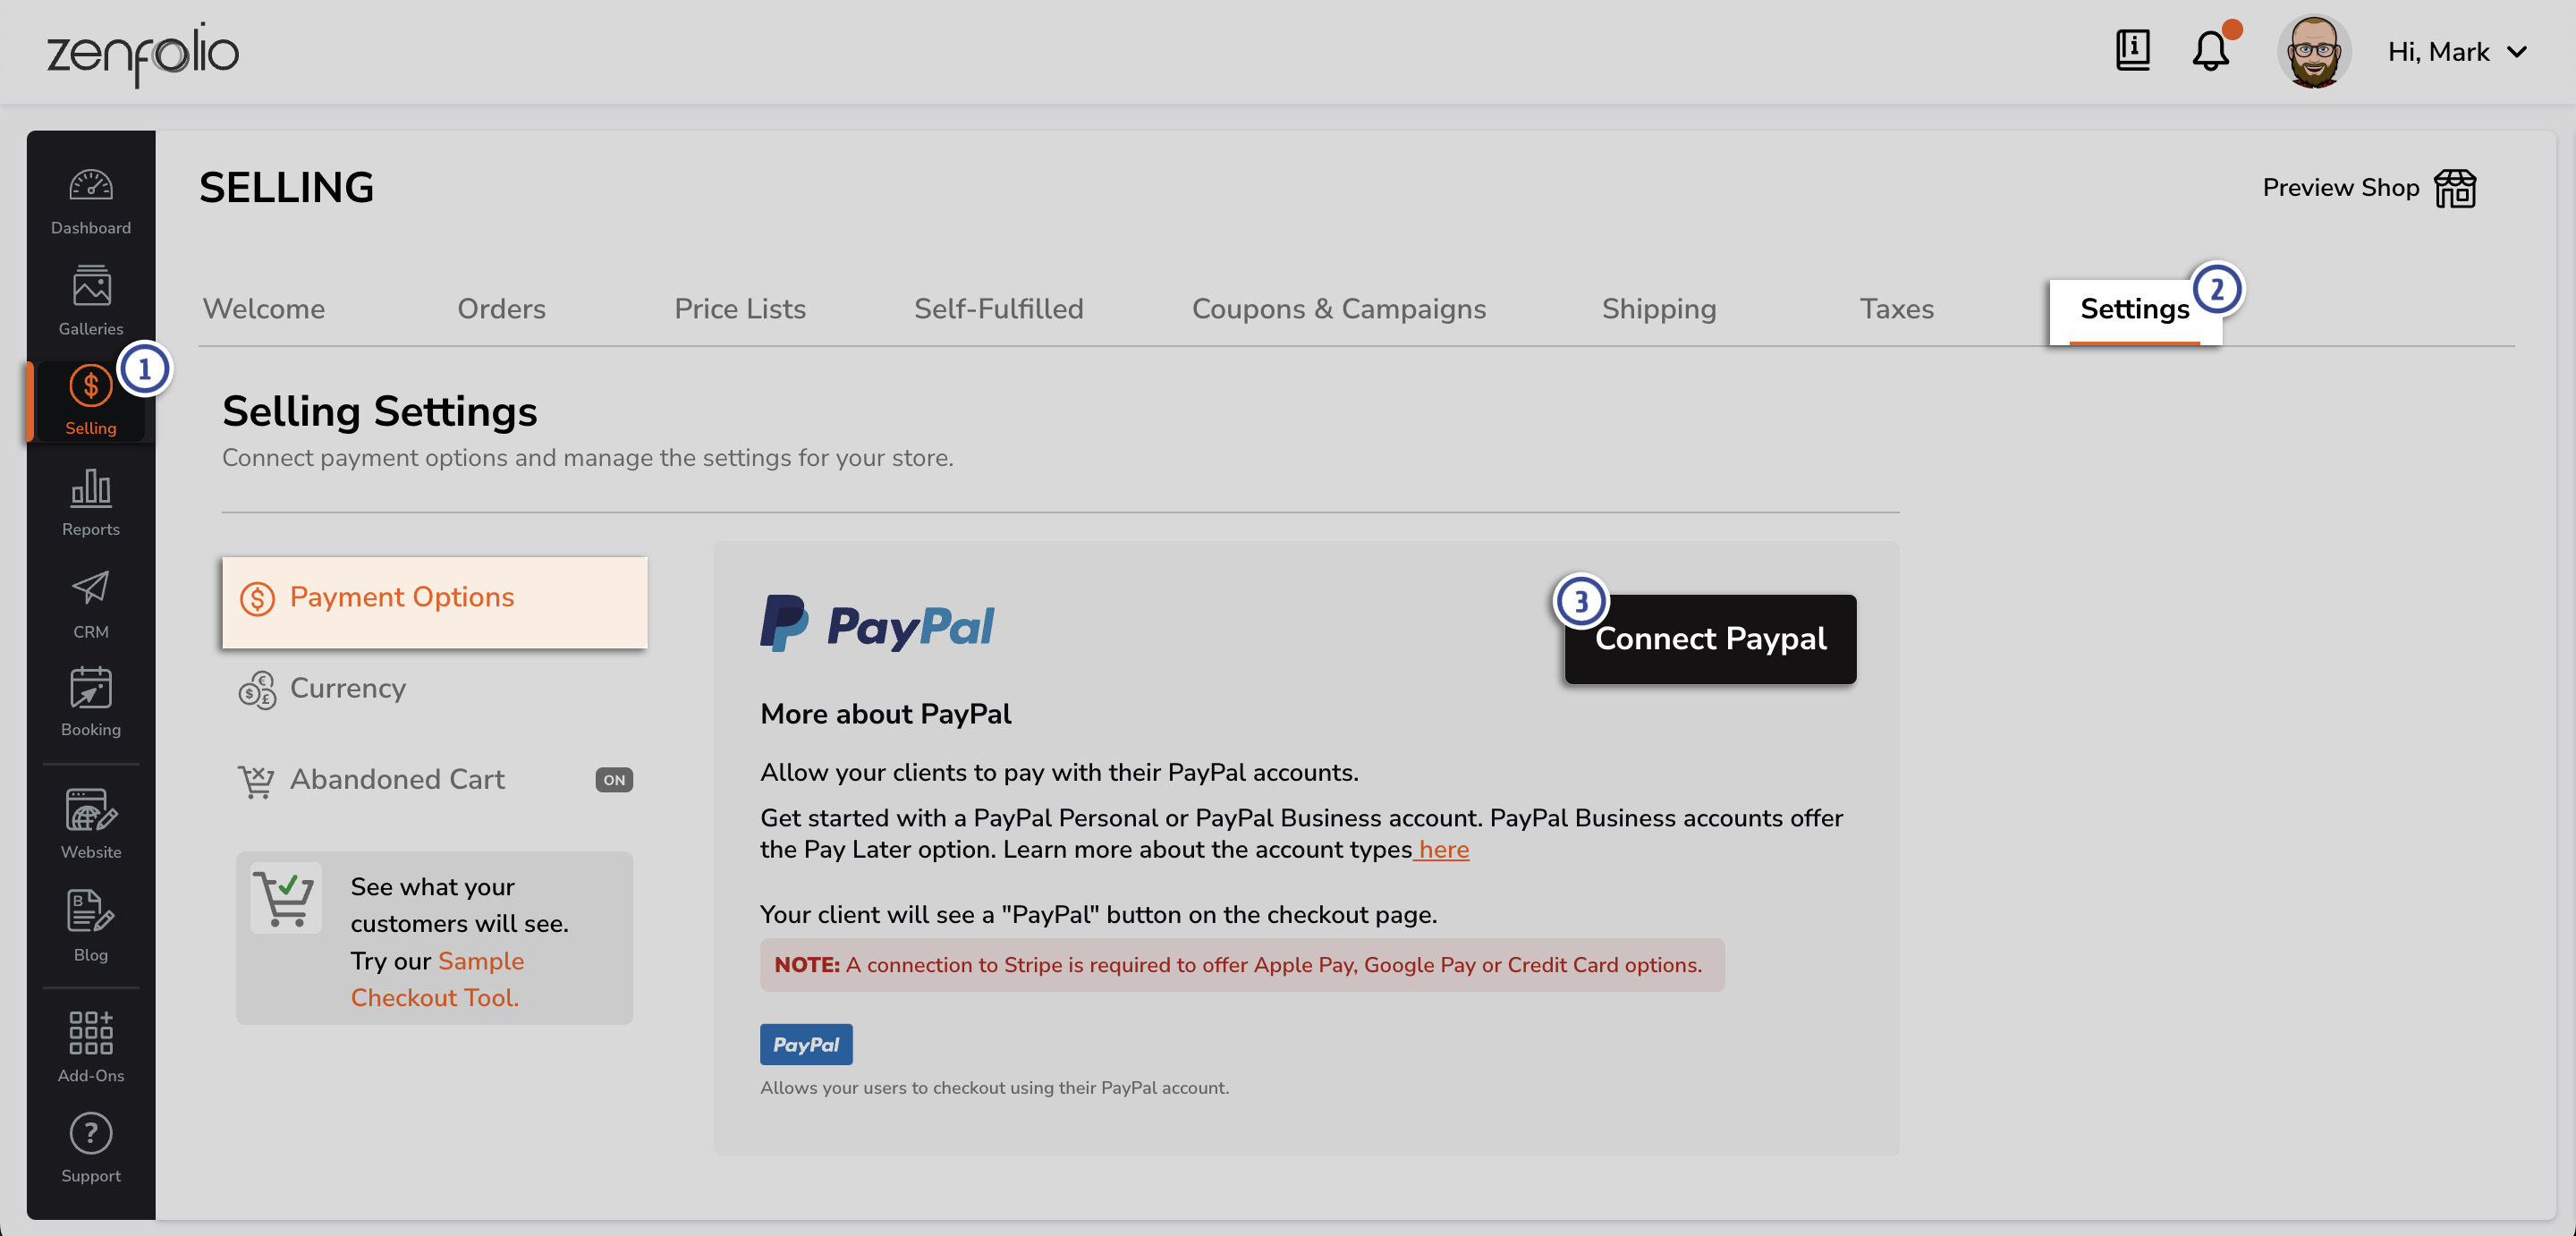This screenshot has width=2576, height=1236.
Task: Select Currency in the settings menu
Action: point(347,688)
